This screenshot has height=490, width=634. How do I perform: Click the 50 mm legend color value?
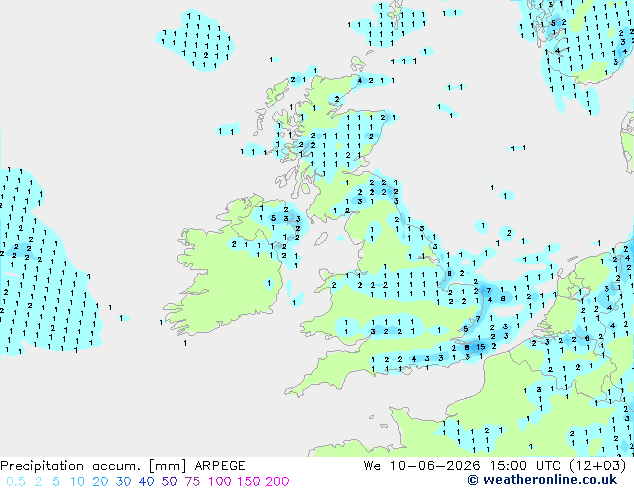(x=169, y=482)
